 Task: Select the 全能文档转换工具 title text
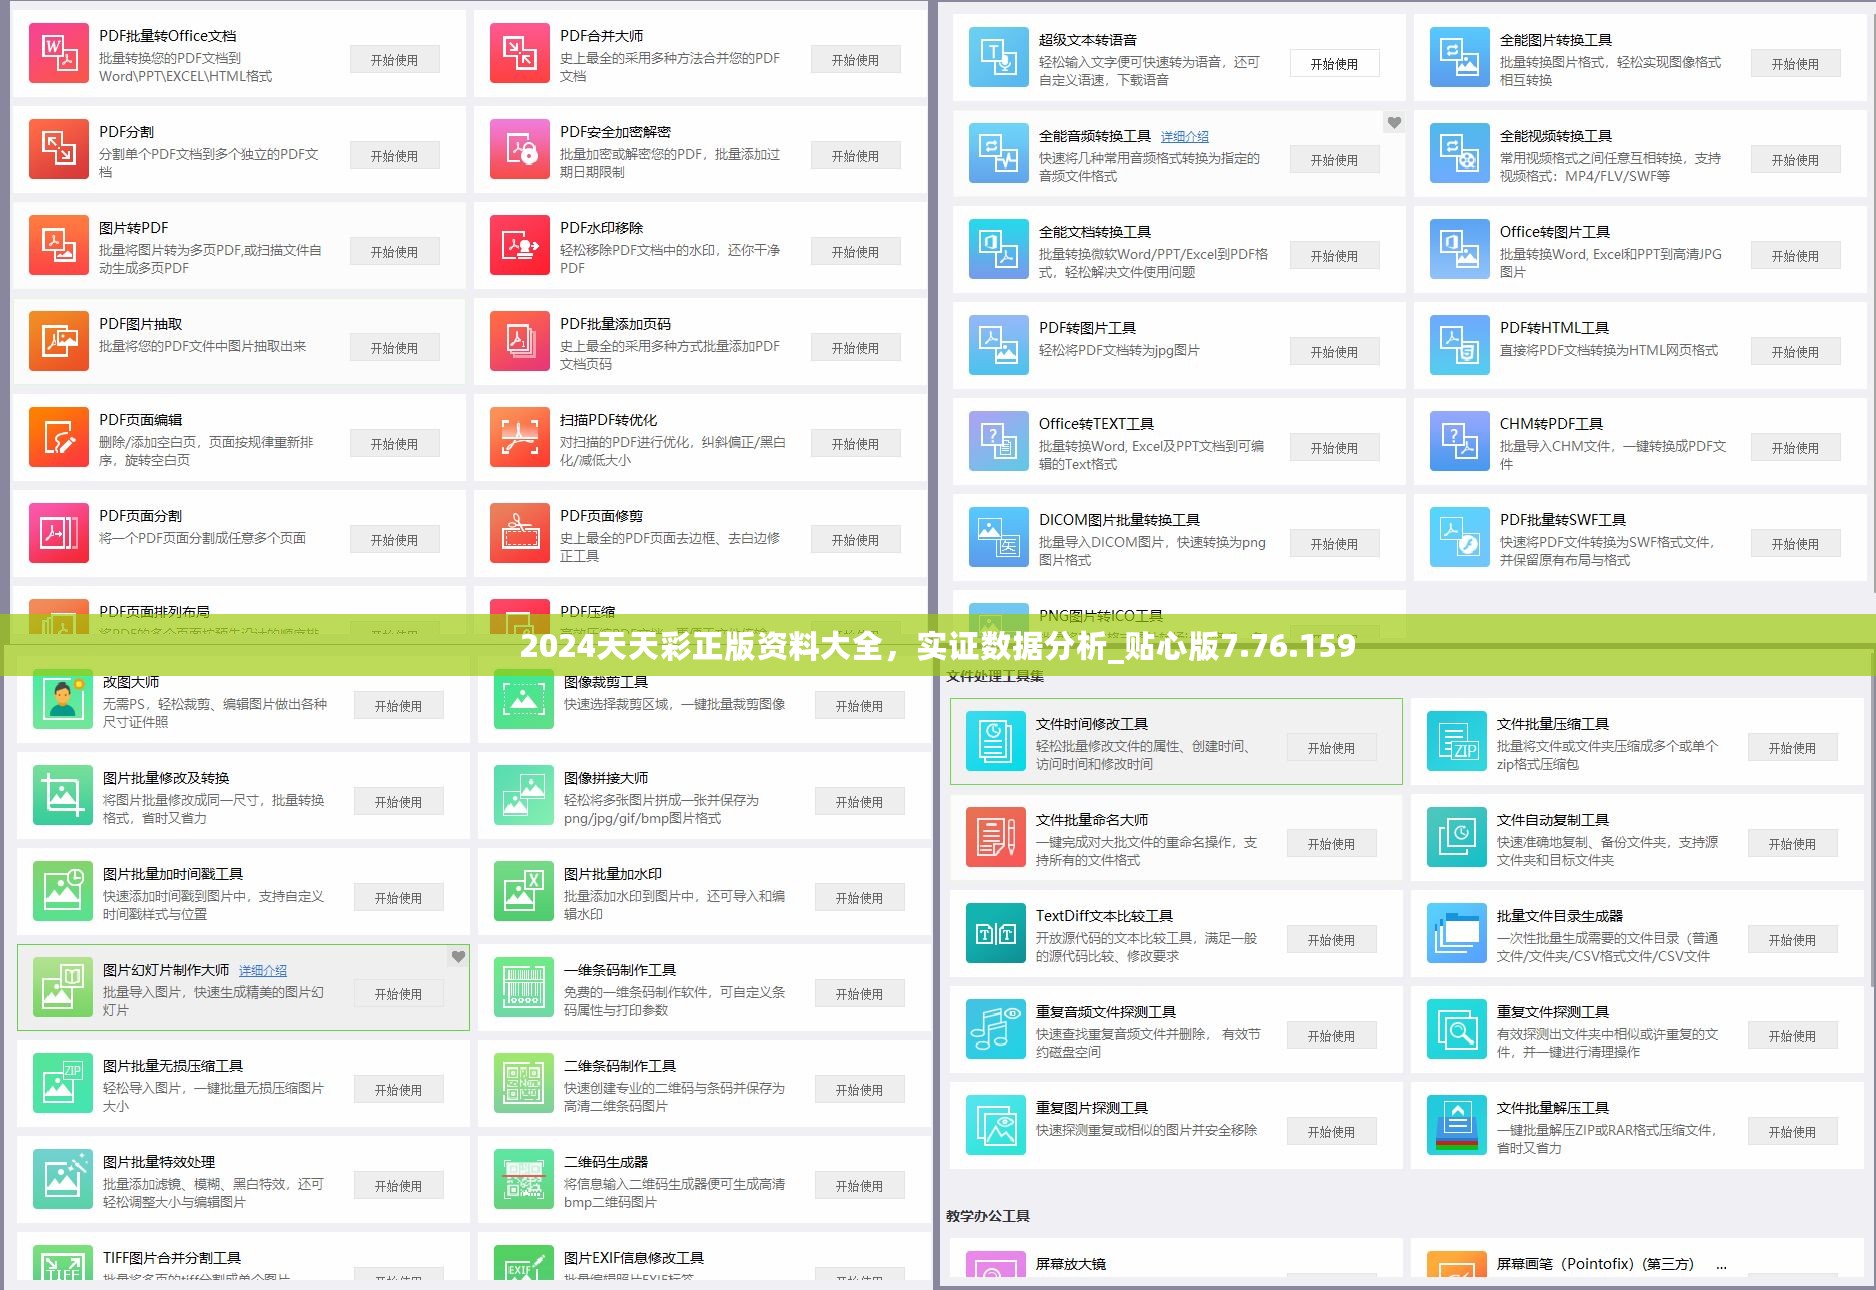1095,232
